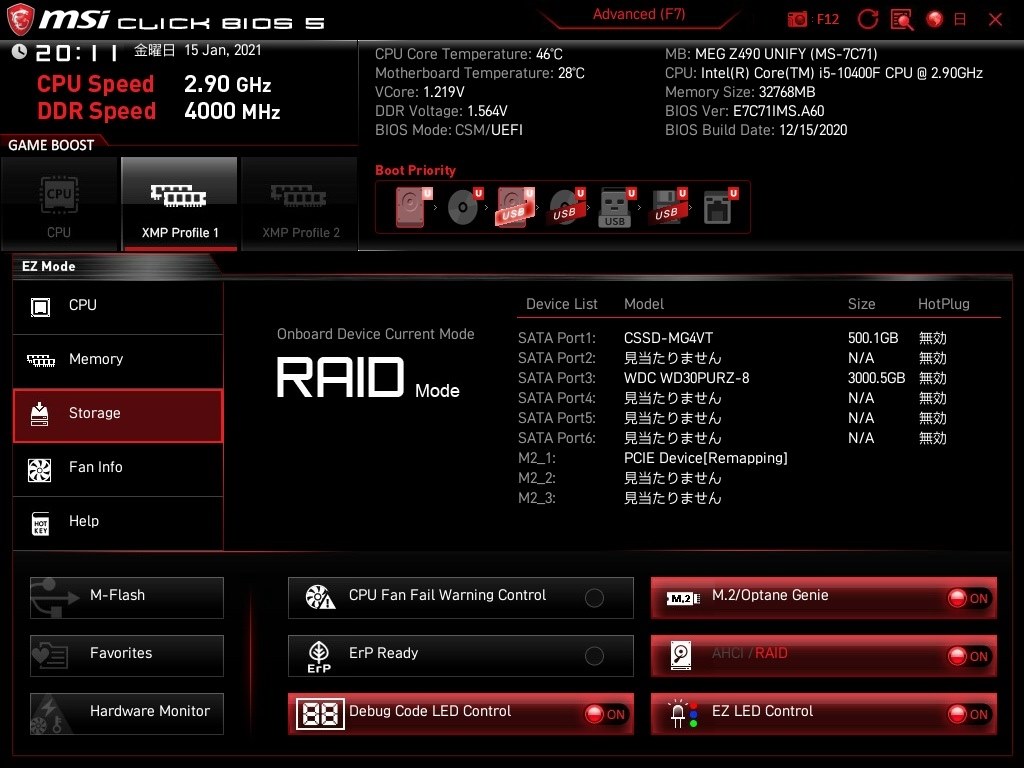Click the Device List column header

562,304
